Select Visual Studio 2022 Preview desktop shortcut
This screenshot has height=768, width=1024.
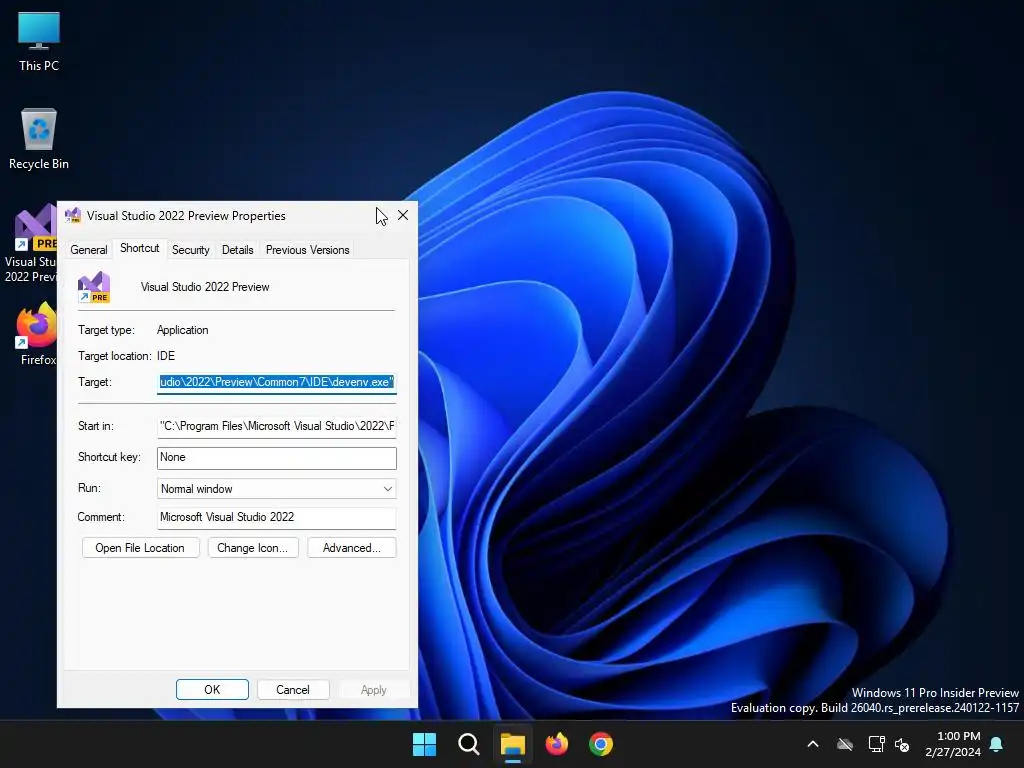click(x=31, y=243)
